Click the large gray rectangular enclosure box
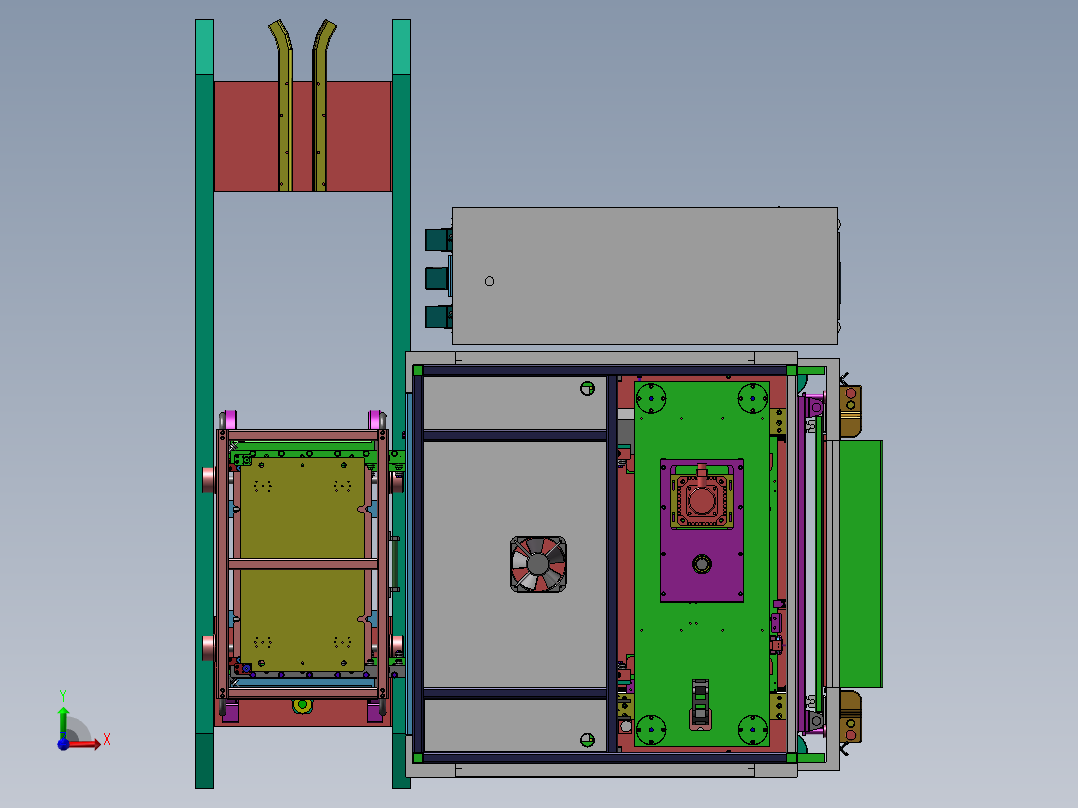 [x=645, y=276]
